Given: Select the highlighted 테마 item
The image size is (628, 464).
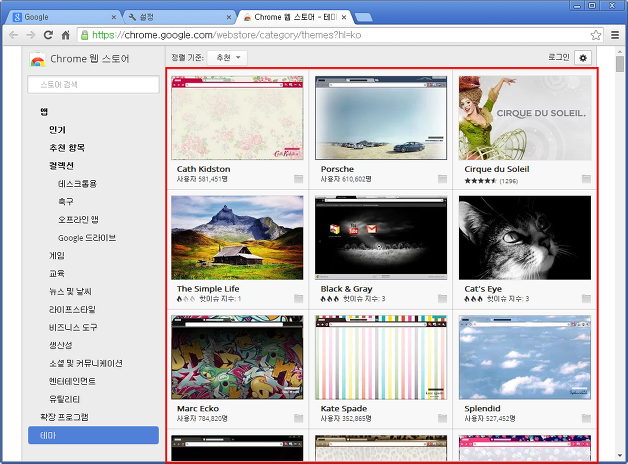Looking at the screenshot, I should pyautogui.click(x=93, y=435).
